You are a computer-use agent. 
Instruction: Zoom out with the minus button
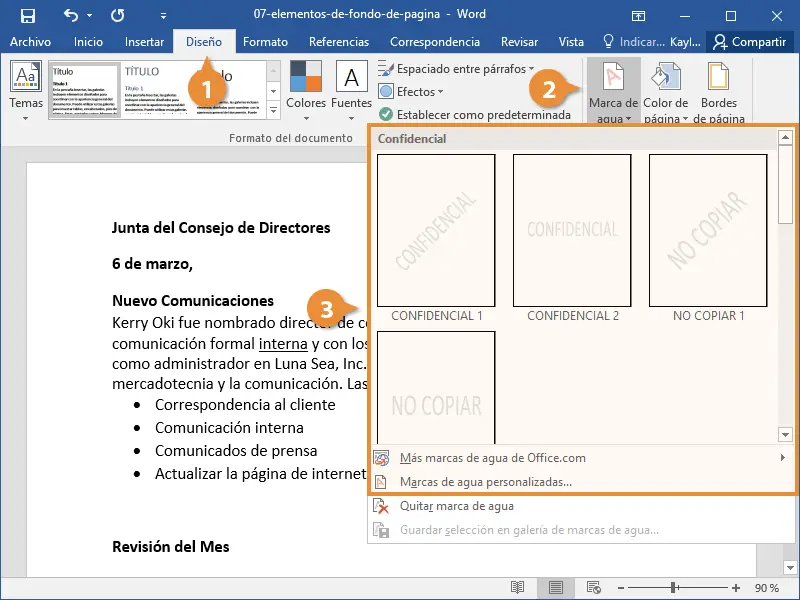pos(621,588)
